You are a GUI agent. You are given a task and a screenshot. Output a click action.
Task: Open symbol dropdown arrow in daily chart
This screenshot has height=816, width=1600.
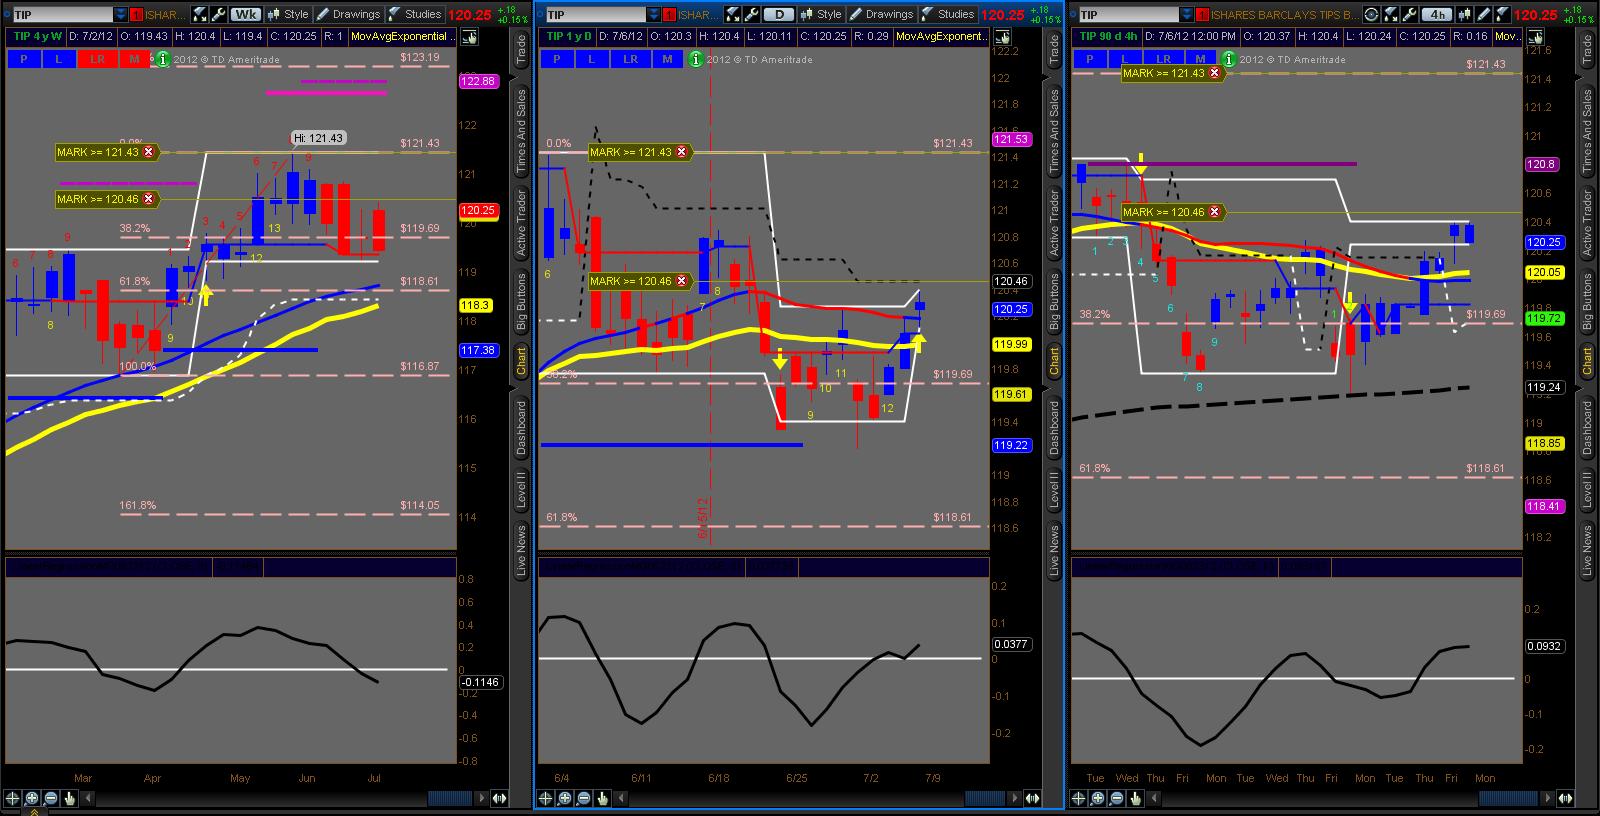tap(654, 15)
